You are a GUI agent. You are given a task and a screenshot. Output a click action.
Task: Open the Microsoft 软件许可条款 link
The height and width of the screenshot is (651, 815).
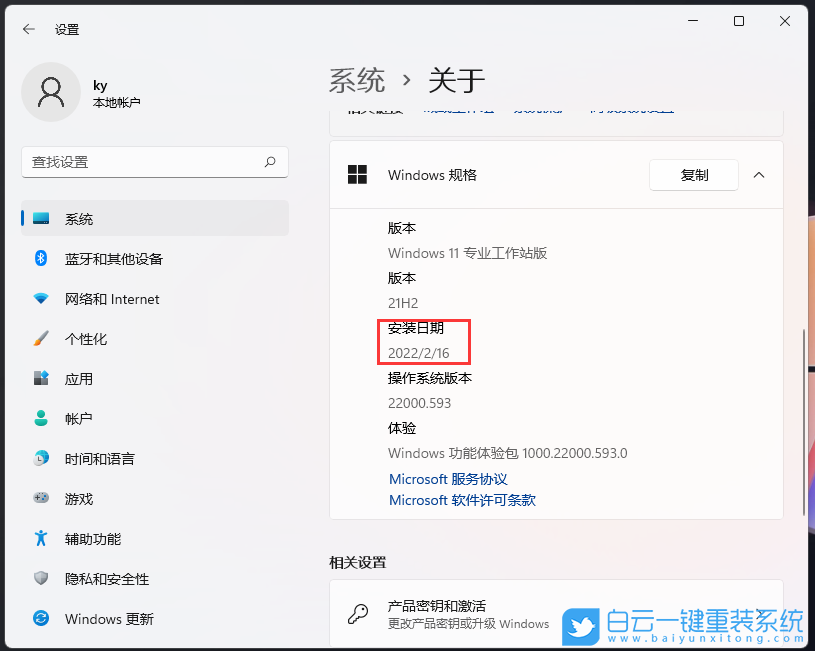tap(463, 500)
